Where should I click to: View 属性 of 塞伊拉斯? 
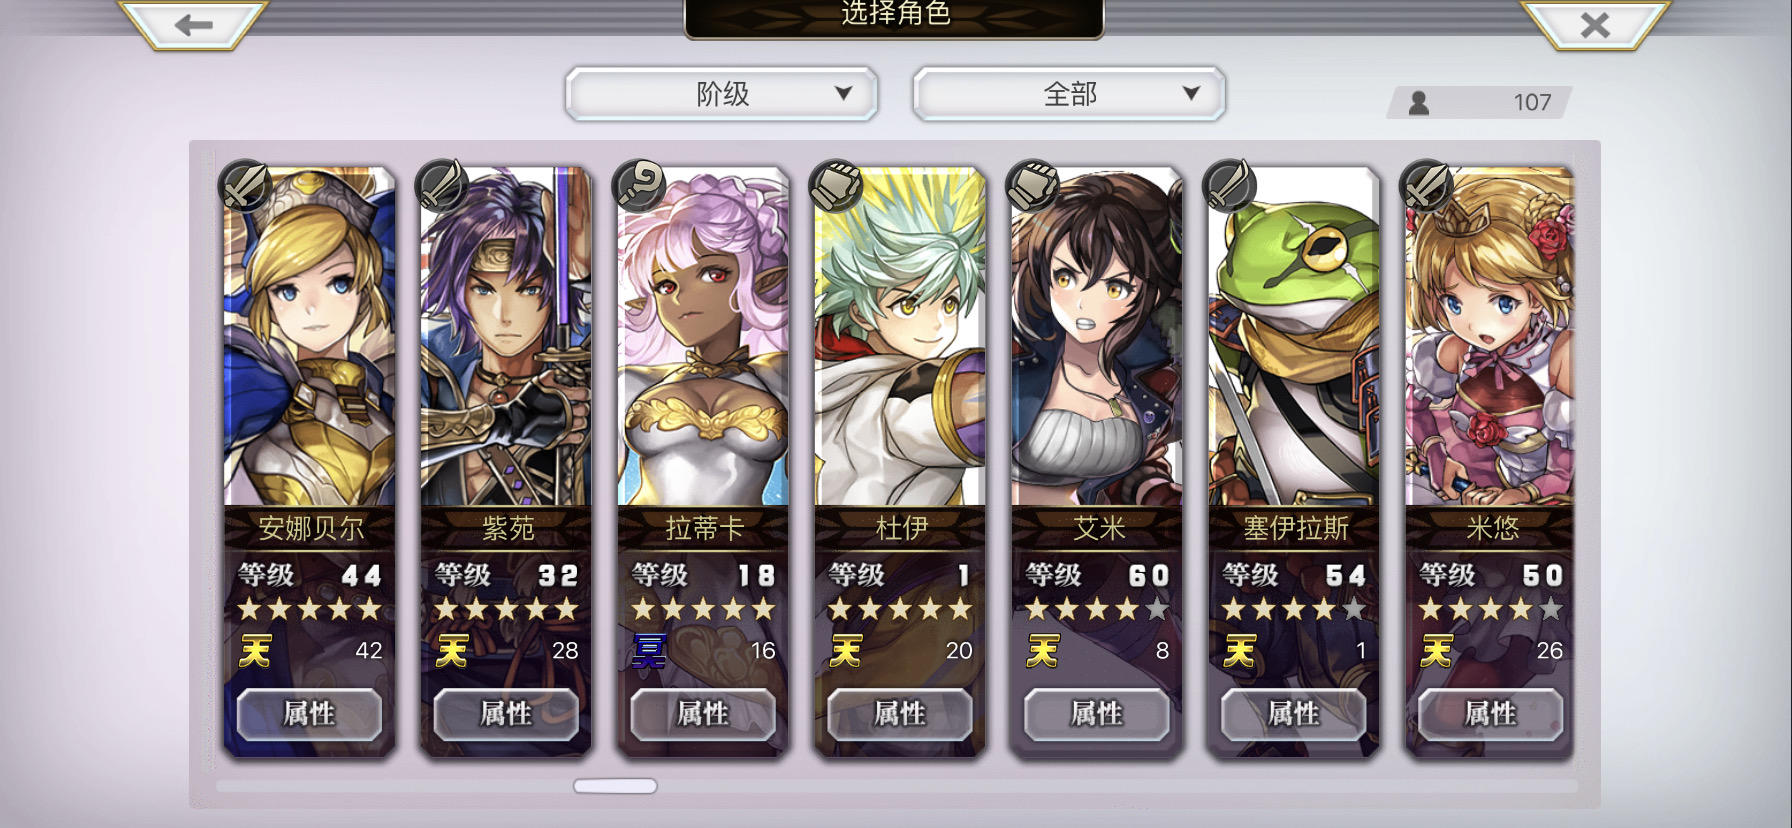coord(1294,714)
